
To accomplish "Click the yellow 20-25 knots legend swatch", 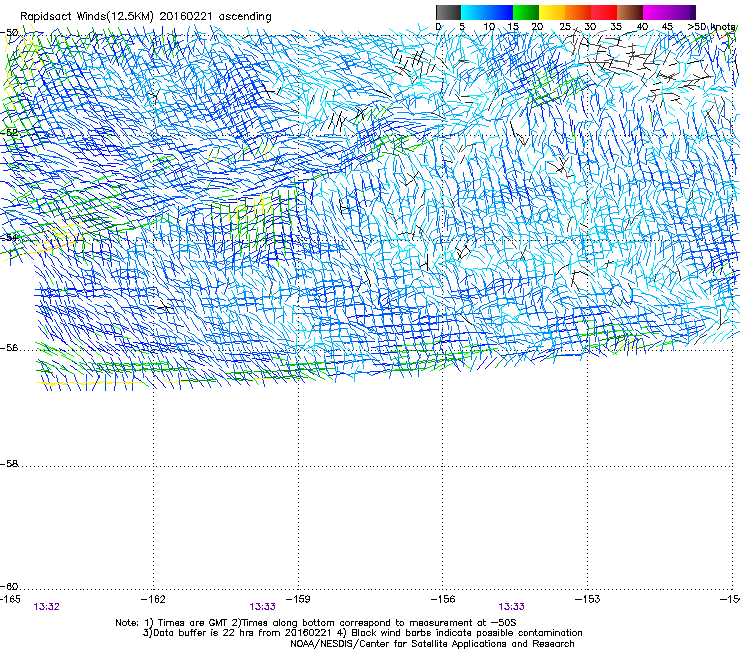I will coord(552,12).
